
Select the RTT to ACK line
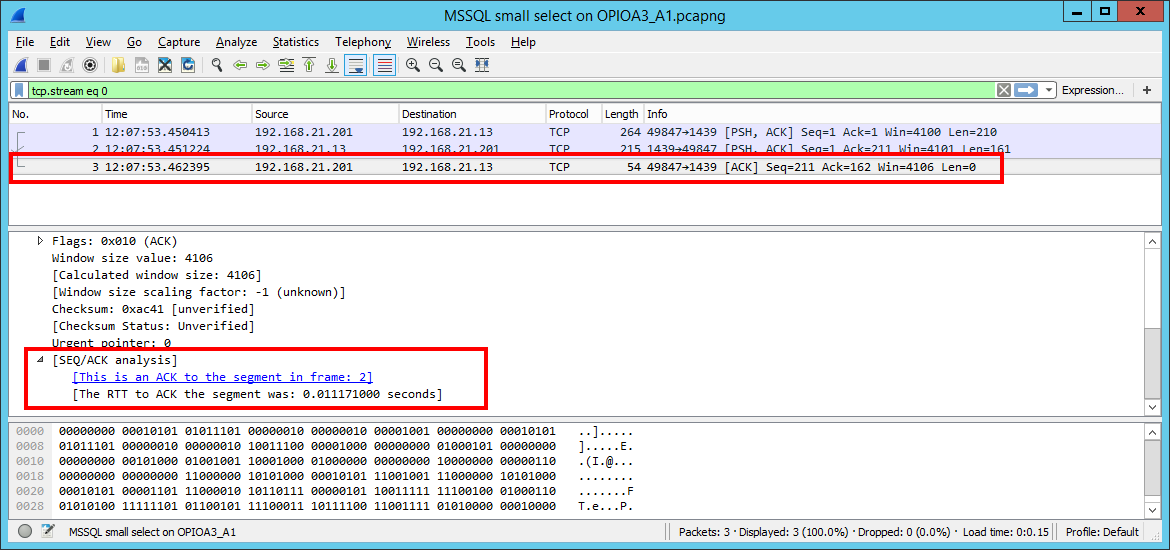(257, 393)
